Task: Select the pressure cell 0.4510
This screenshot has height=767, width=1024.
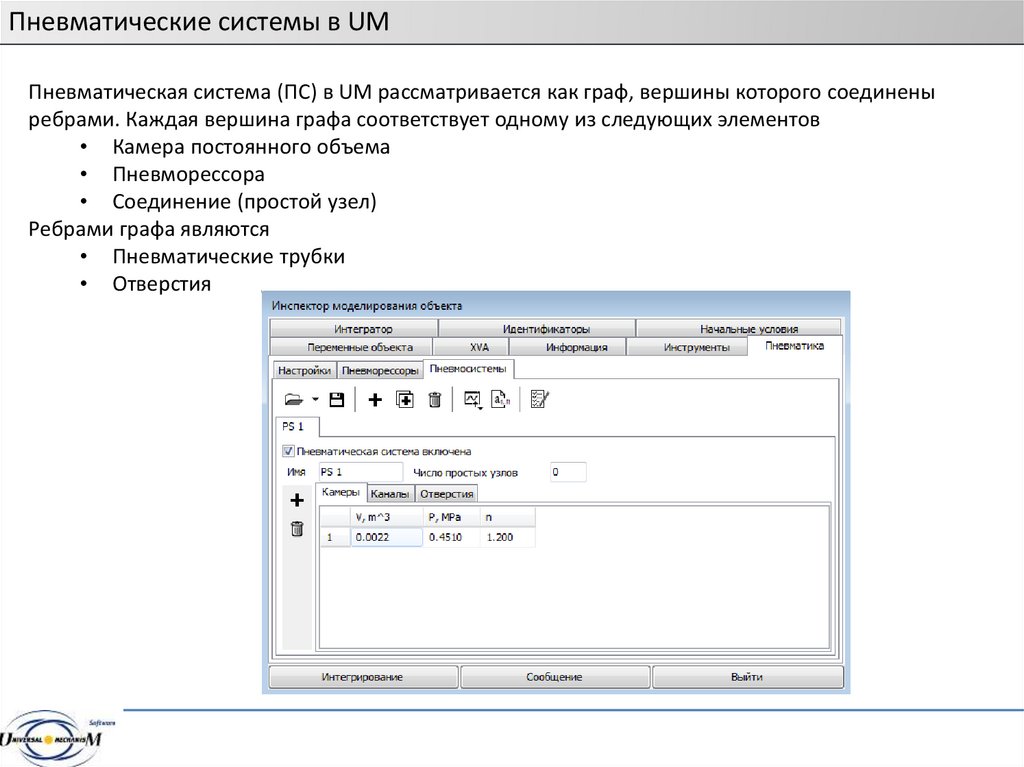Action: point(451,537)
